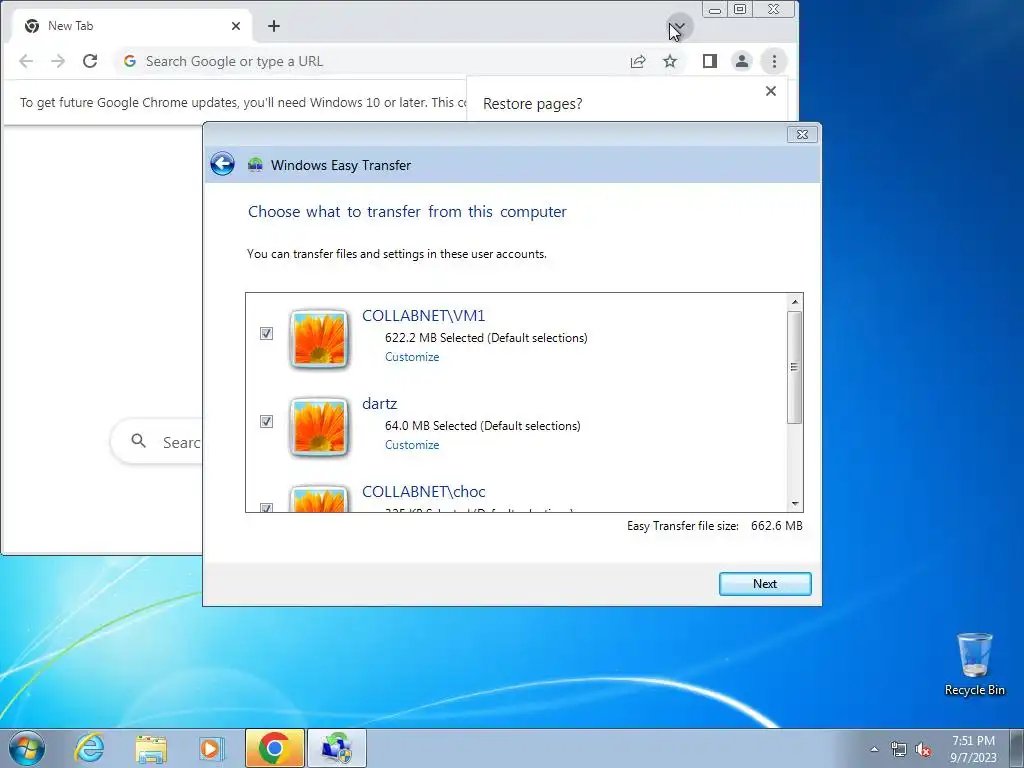Dismiss the Restore pages popup
This screenshot has height=768, width=1024.
tap(771, 91)
